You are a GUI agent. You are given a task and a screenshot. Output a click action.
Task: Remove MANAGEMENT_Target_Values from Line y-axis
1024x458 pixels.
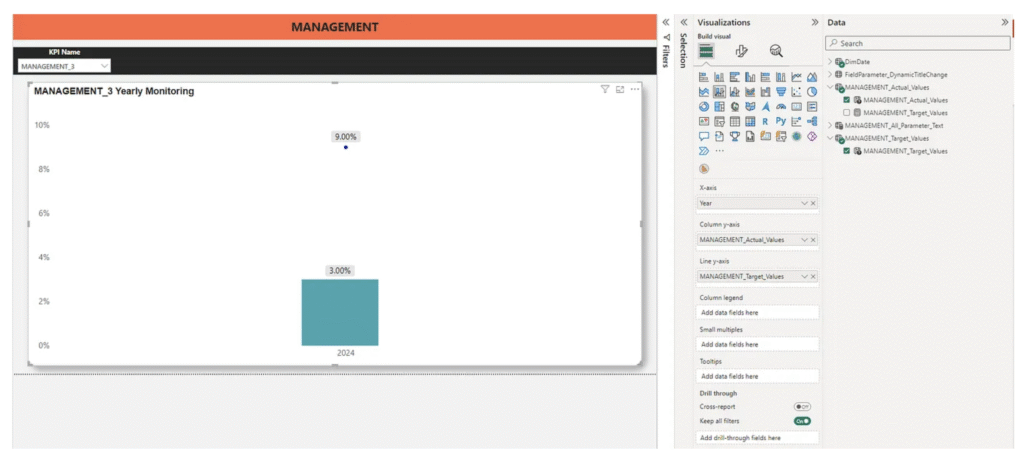click(813, 276)
